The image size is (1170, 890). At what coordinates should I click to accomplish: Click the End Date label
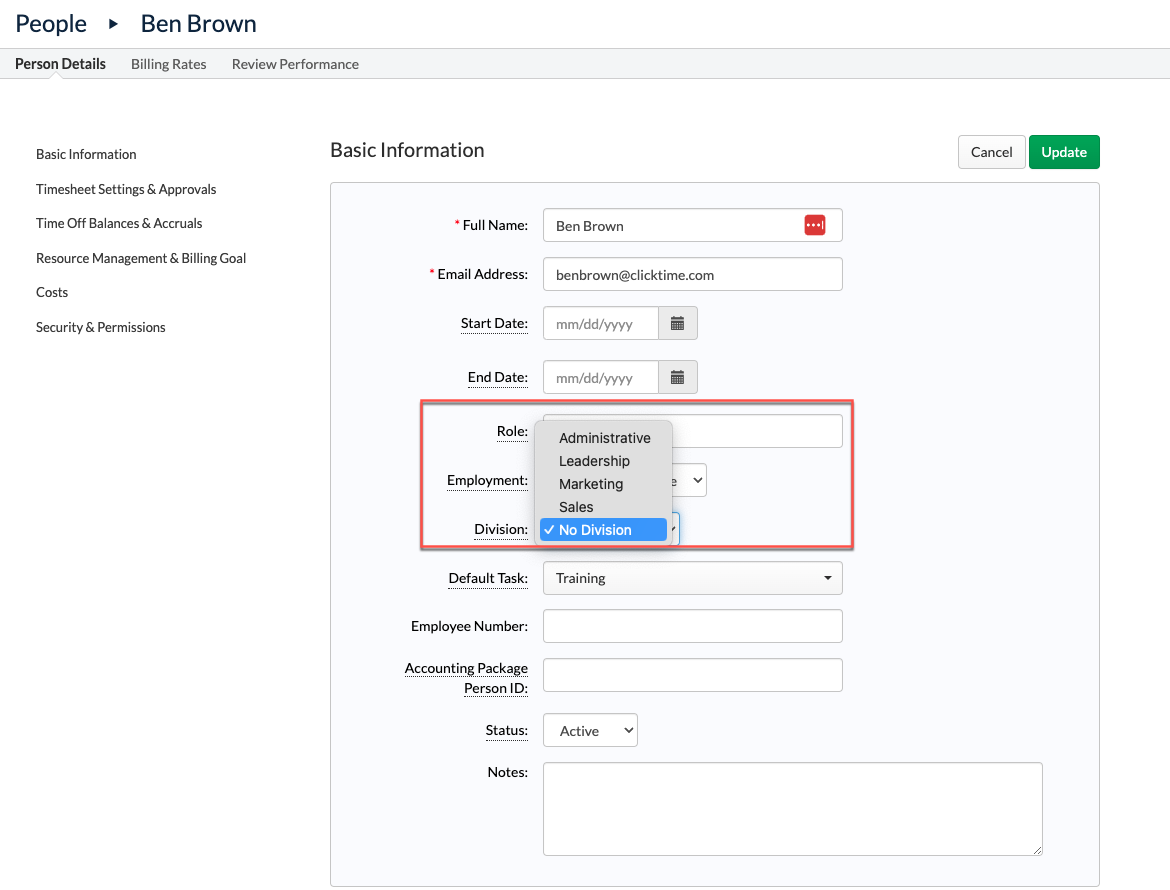click(x=498, y=377)
